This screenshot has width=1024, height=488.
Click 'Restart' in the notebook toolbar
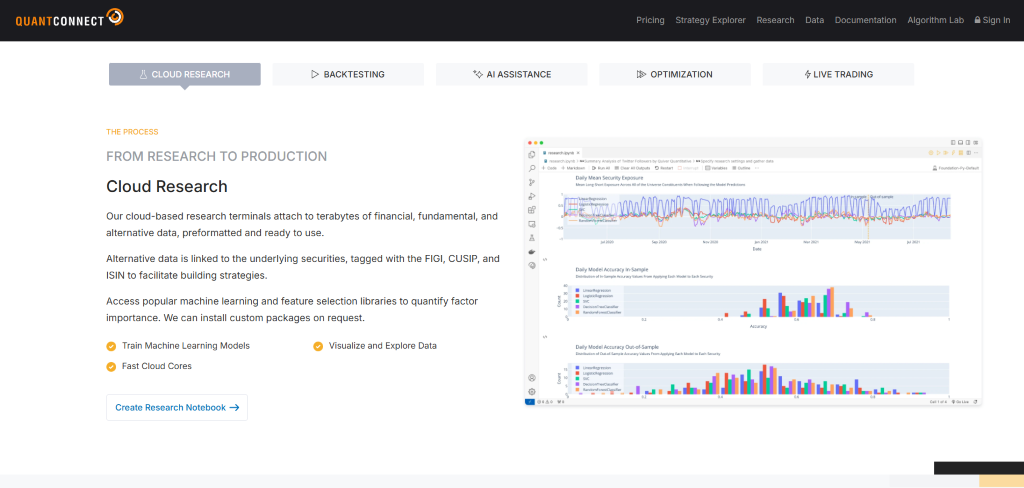(664, 168)
